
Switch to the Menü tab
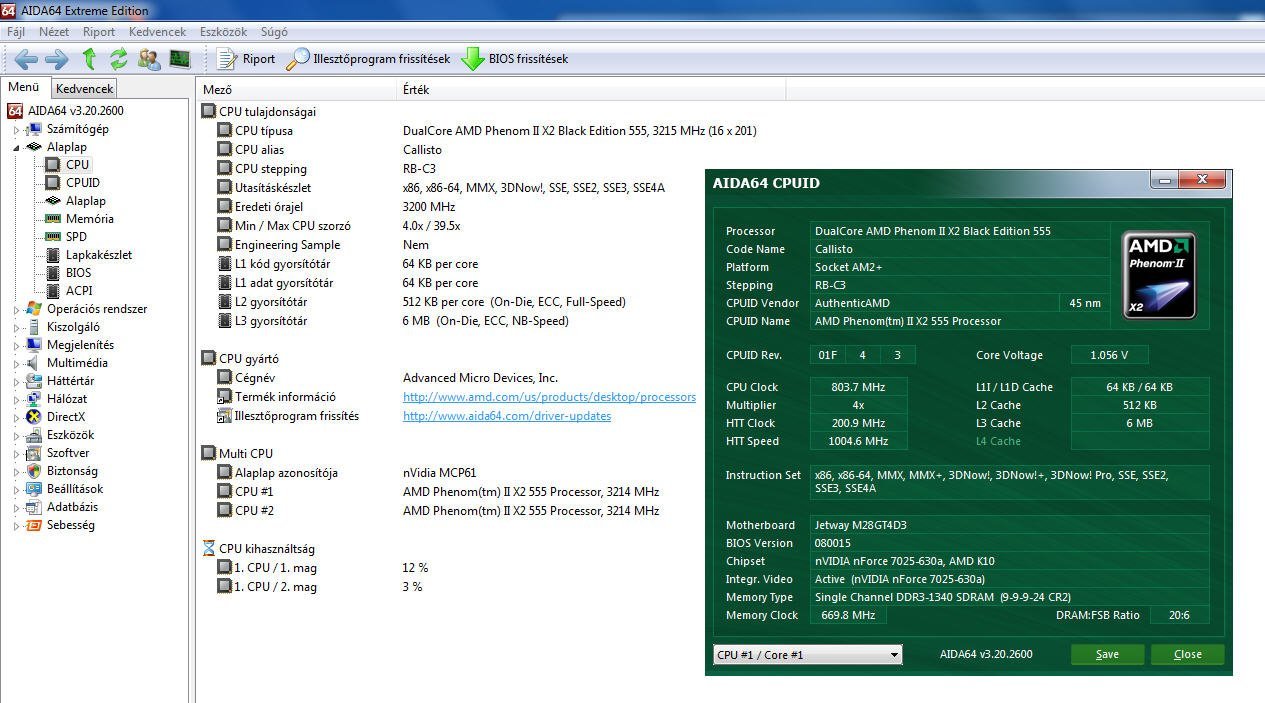tap(24, 87)
